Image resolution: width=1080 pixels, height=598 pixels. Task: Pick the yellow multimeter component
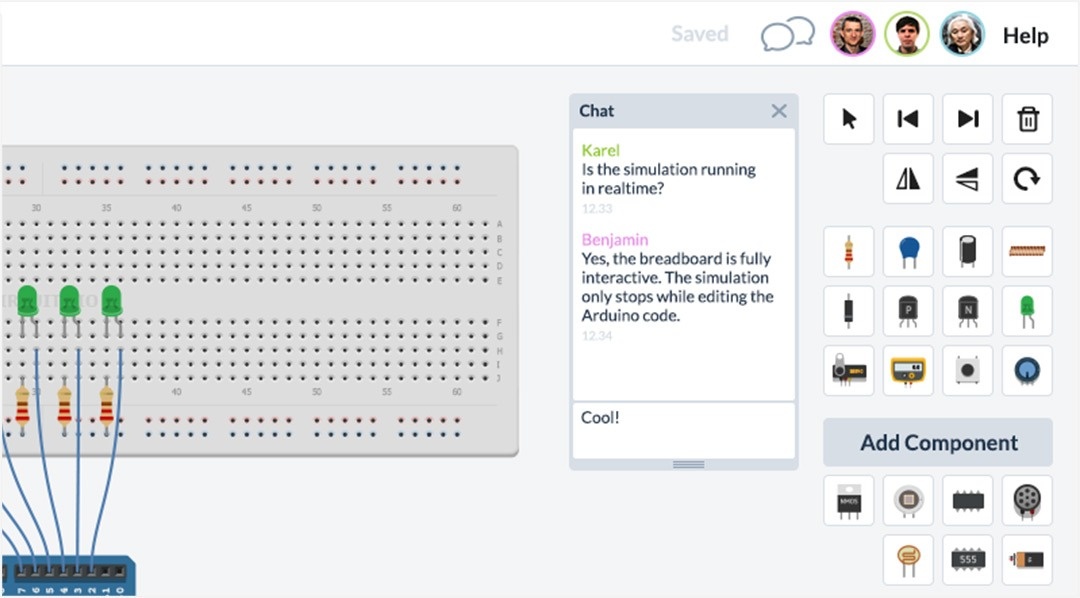tap(908, 371)
